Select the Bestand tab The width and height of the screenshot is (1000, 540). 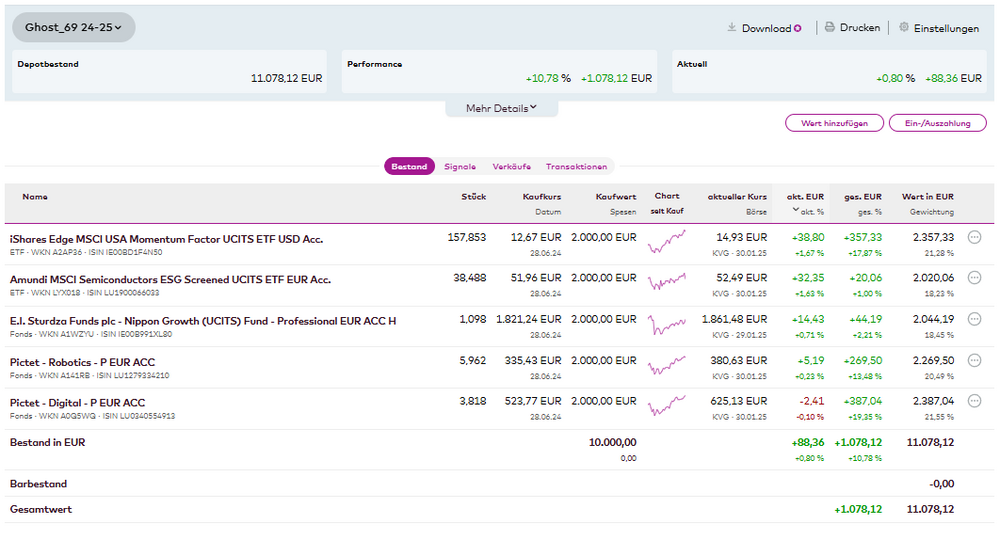pos(409,167)
